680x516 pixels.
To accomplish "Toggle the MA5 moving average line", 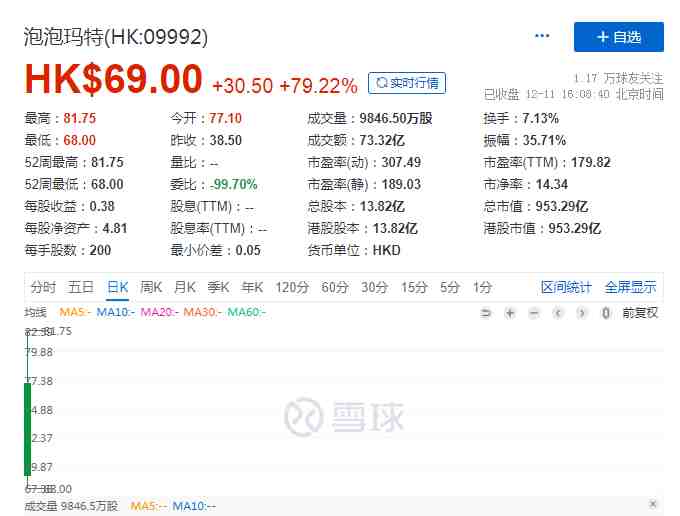I will [75, 312].
